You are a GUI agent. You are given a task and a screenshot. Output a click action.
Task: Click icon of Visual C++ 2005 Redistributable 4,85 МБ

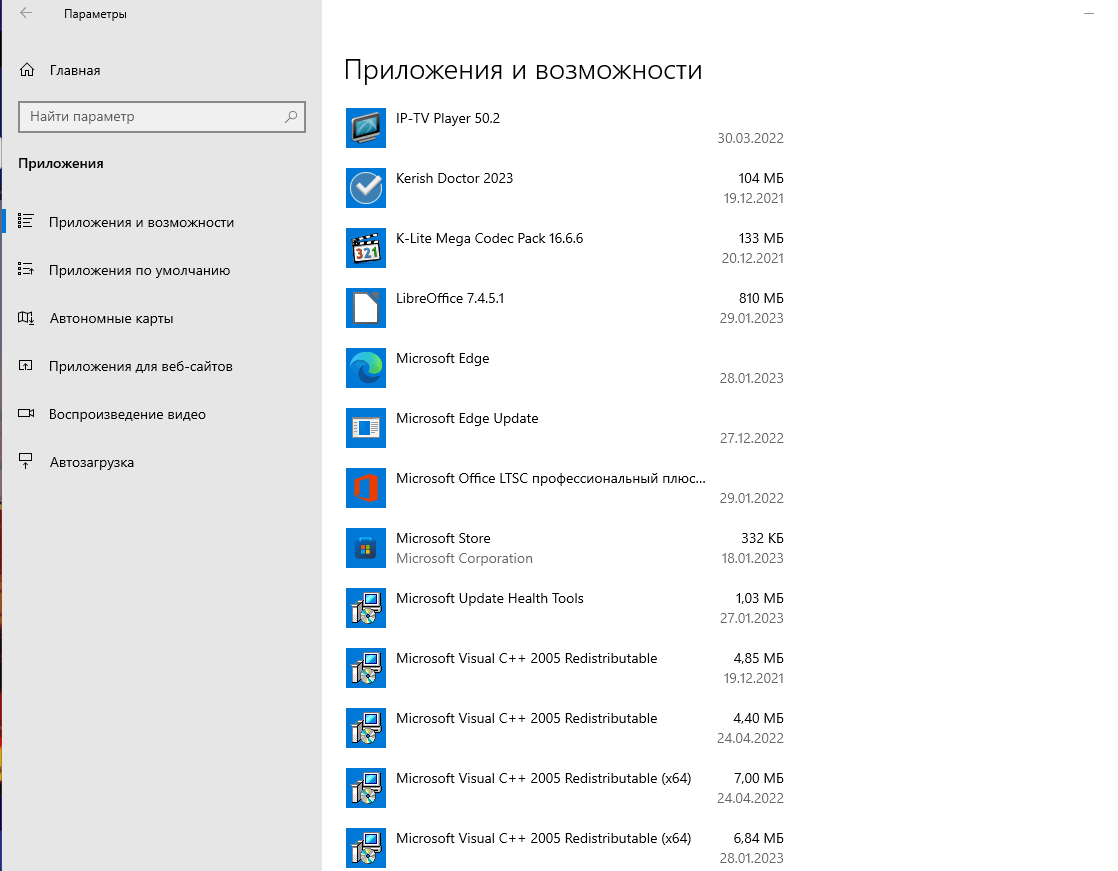(x=366, y=668)
